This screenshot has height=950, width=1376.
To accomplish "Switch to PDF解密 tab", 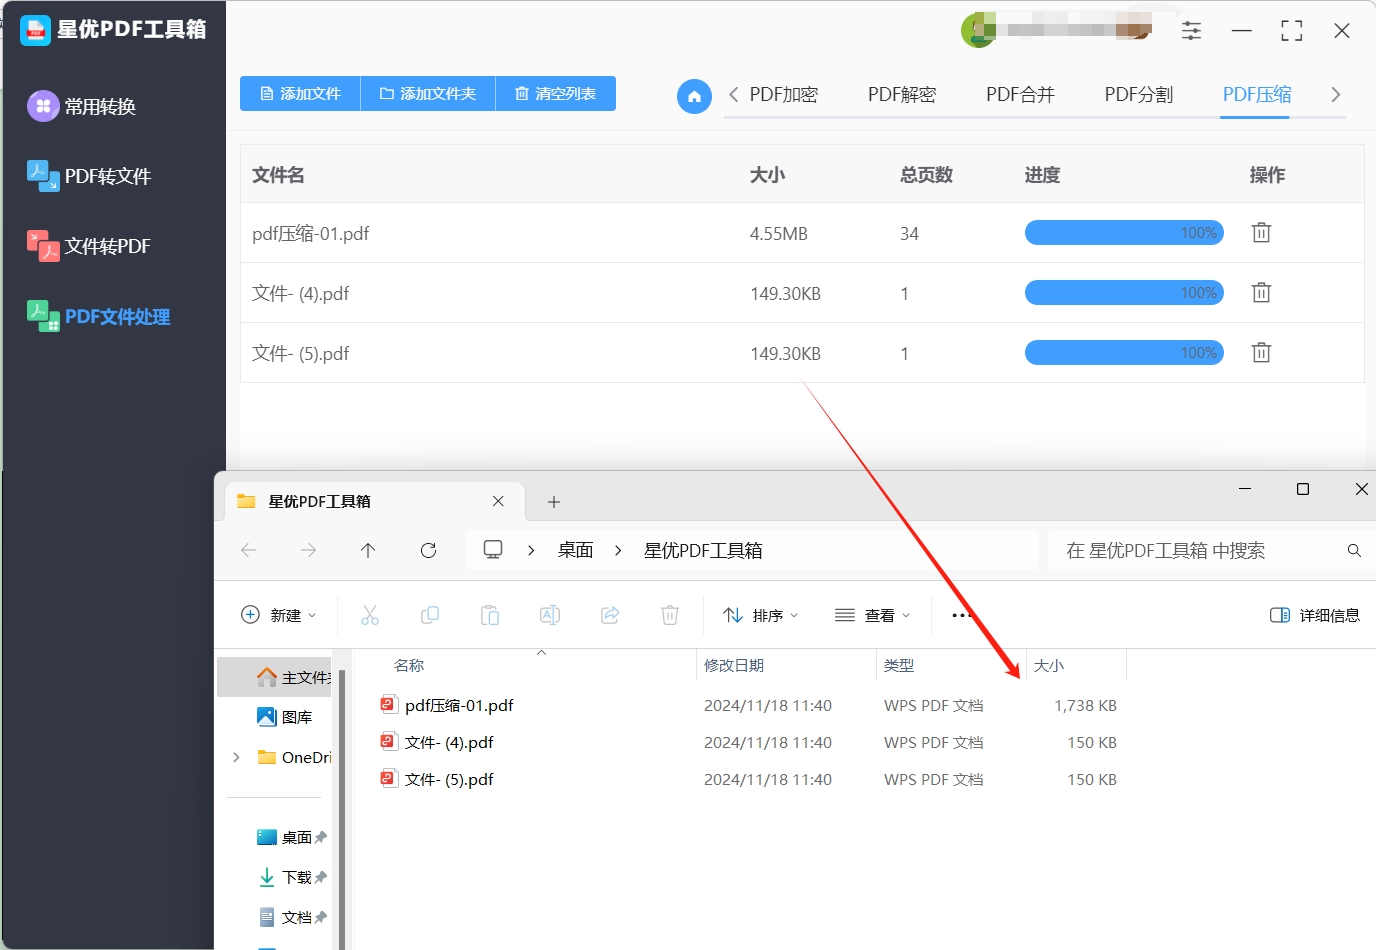I will point(902,94).
